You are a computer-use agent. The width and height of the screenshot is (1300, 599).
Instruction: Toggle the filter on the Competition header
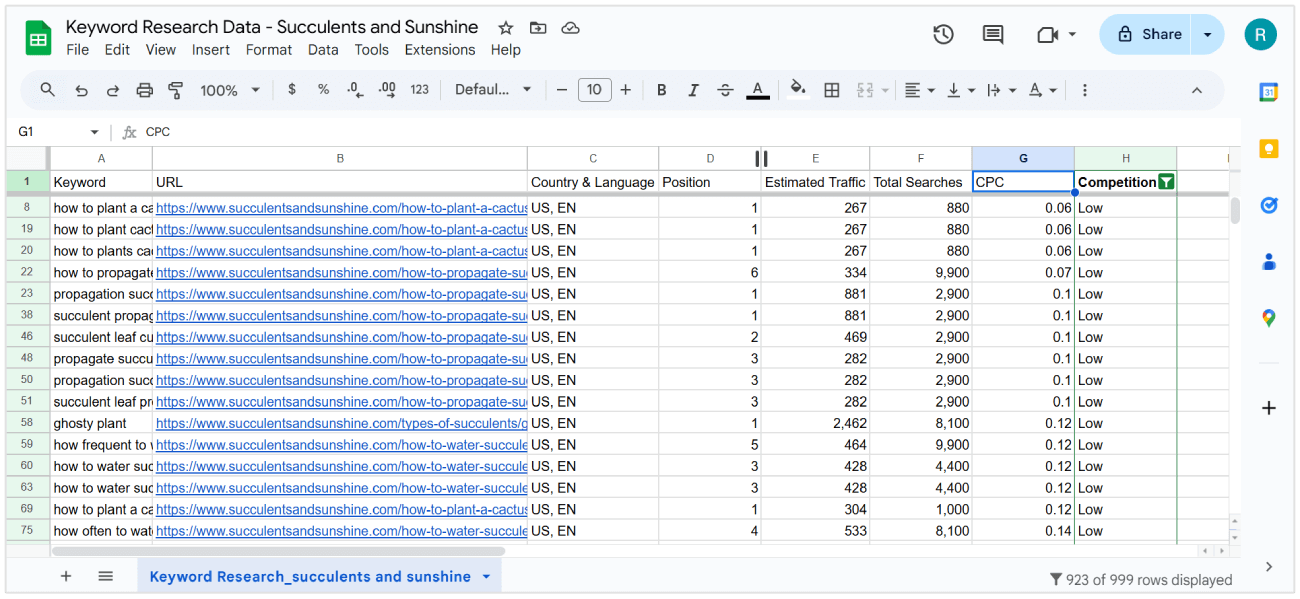point(1167,182)
